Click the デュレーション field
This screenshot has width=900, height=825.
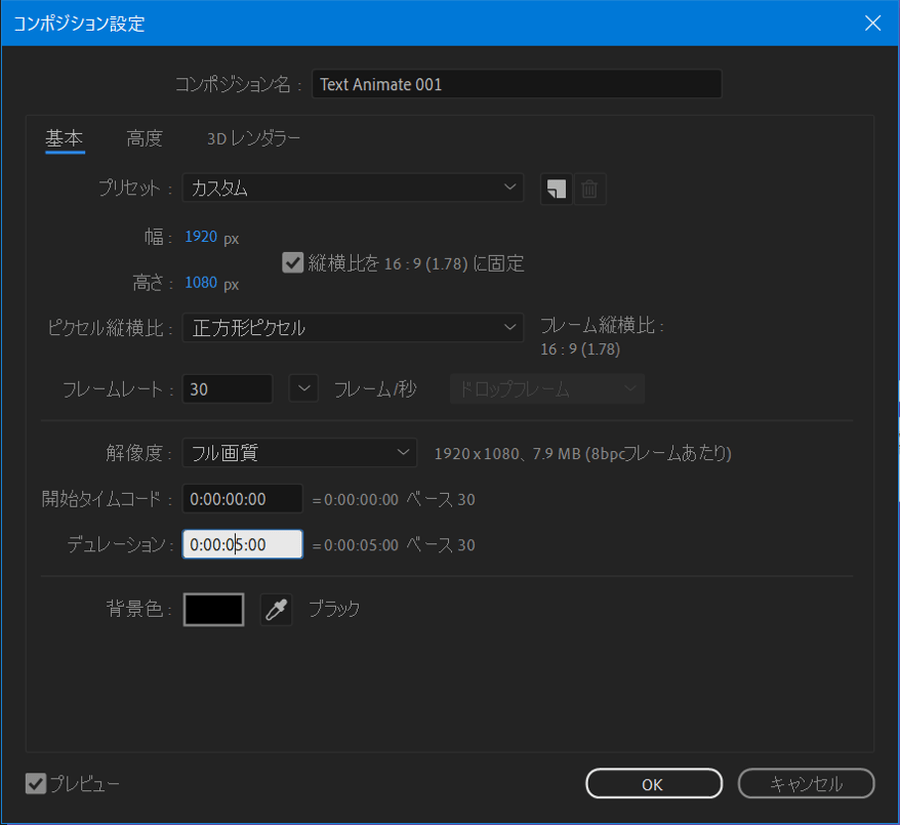click(x=242, y=544)
